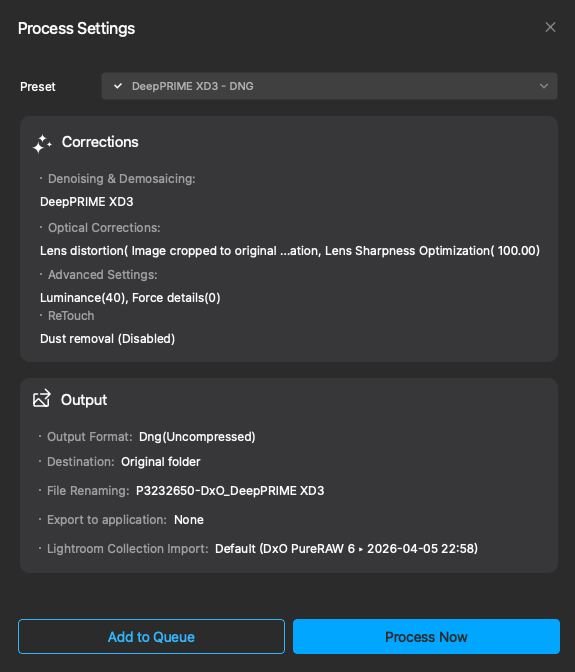Click the Destination label
The image size is (575, 672).
coord(81,462)
